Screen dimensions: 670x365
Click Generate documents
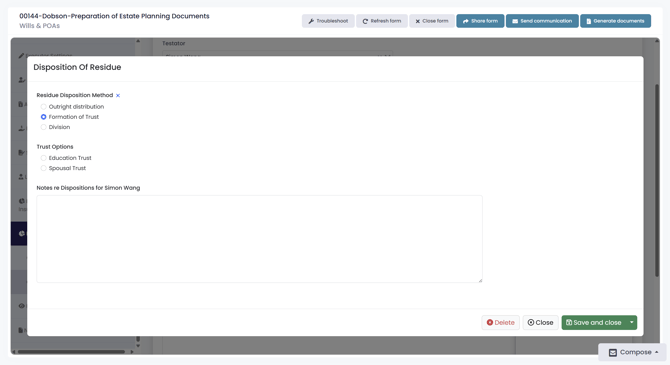click(615, 21)
